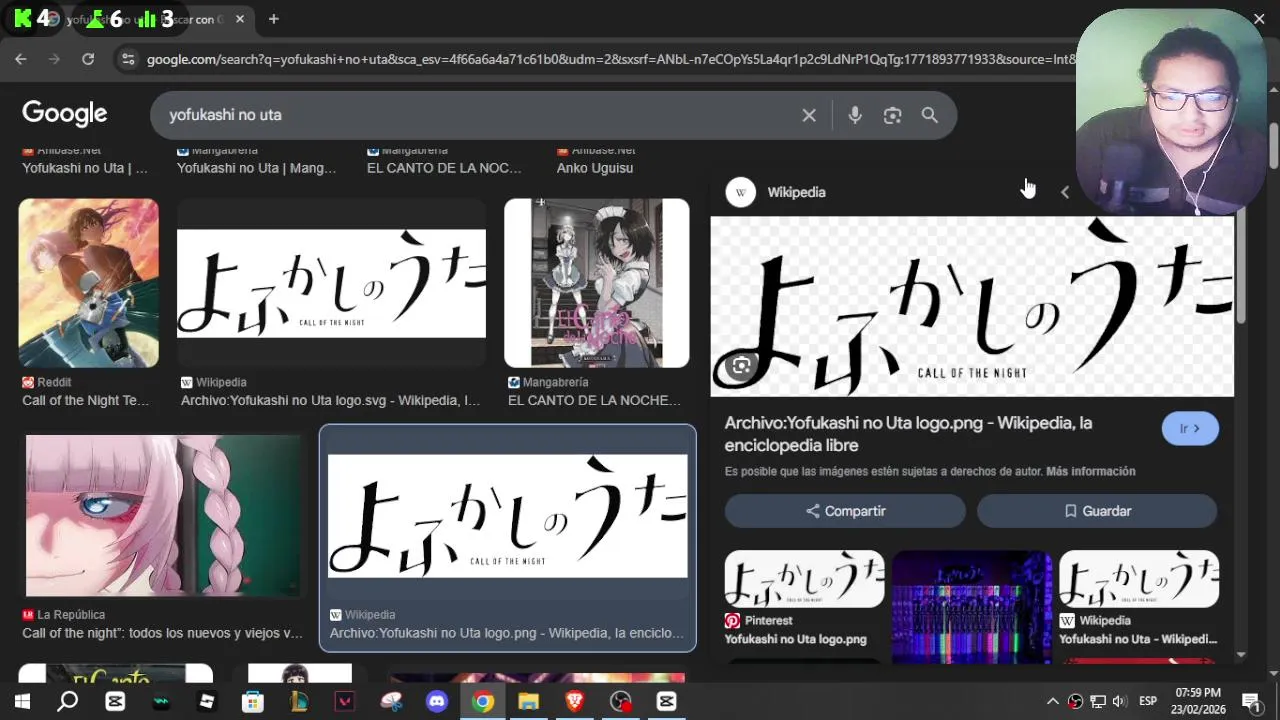Viewport: 1280px width, 720px height.
Task: Start voice search with the microphone icon
Action: [855, 115]
